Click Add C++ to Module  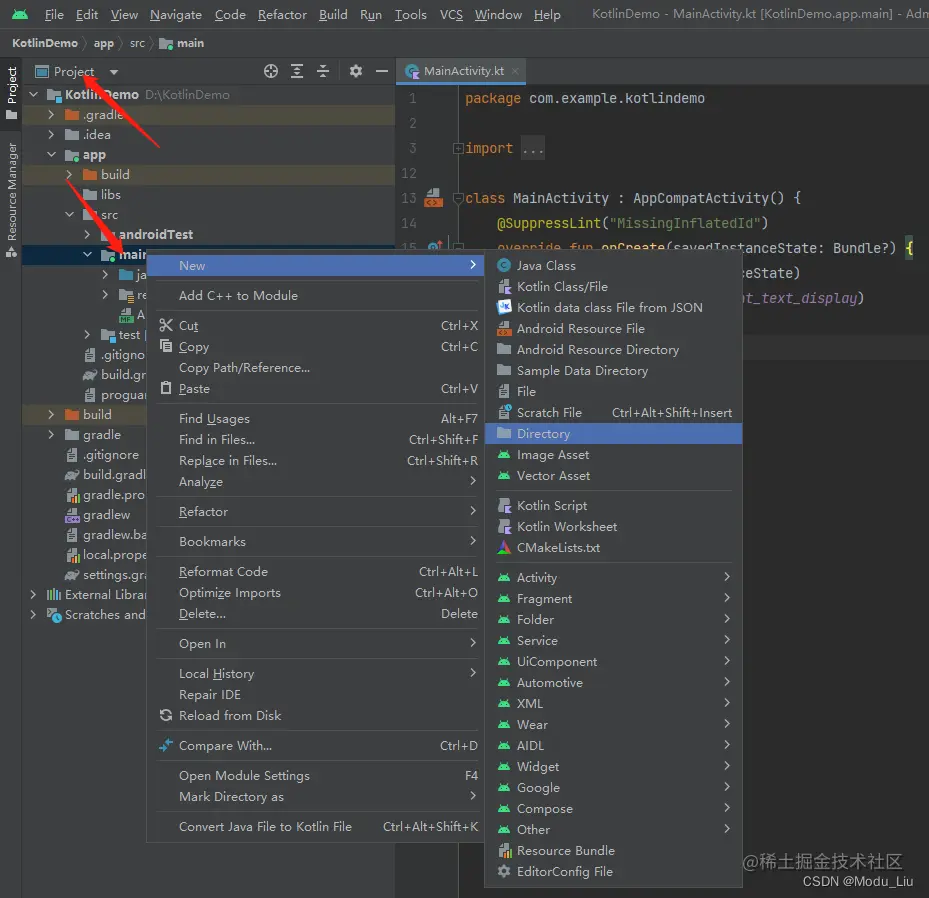316,296
